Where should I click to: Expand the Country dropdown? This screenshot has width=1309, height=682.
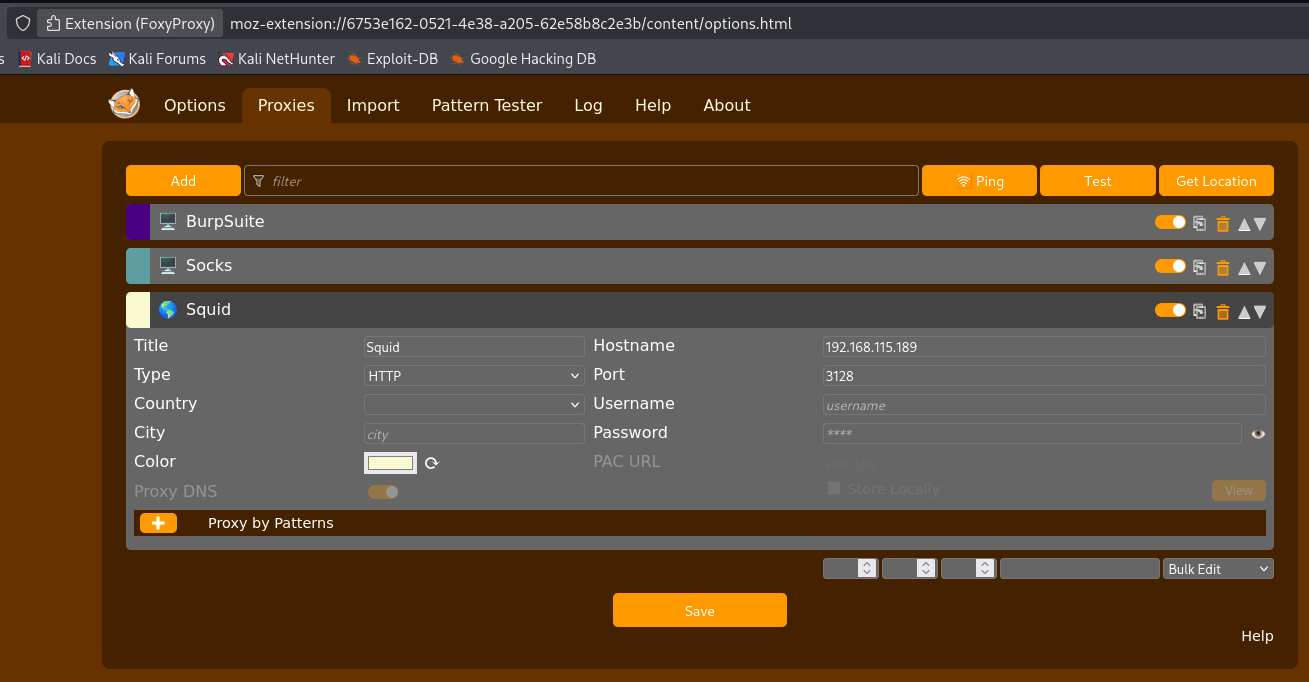pos(474,405)
